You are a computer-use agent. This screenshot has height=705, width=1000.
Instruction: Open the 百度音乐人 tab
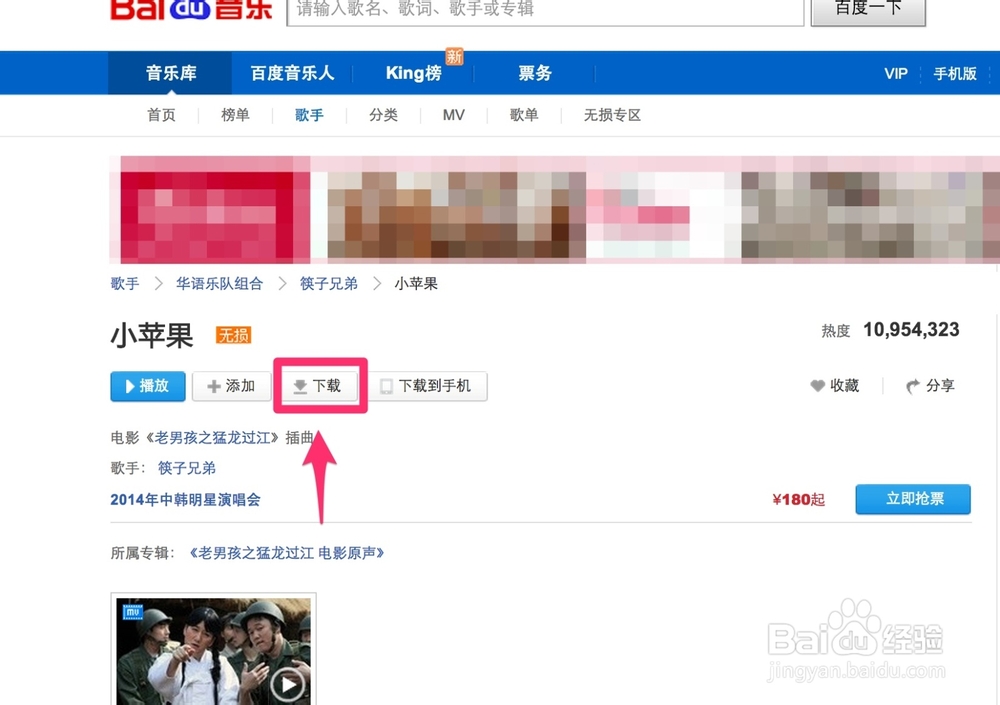(292, 73)
